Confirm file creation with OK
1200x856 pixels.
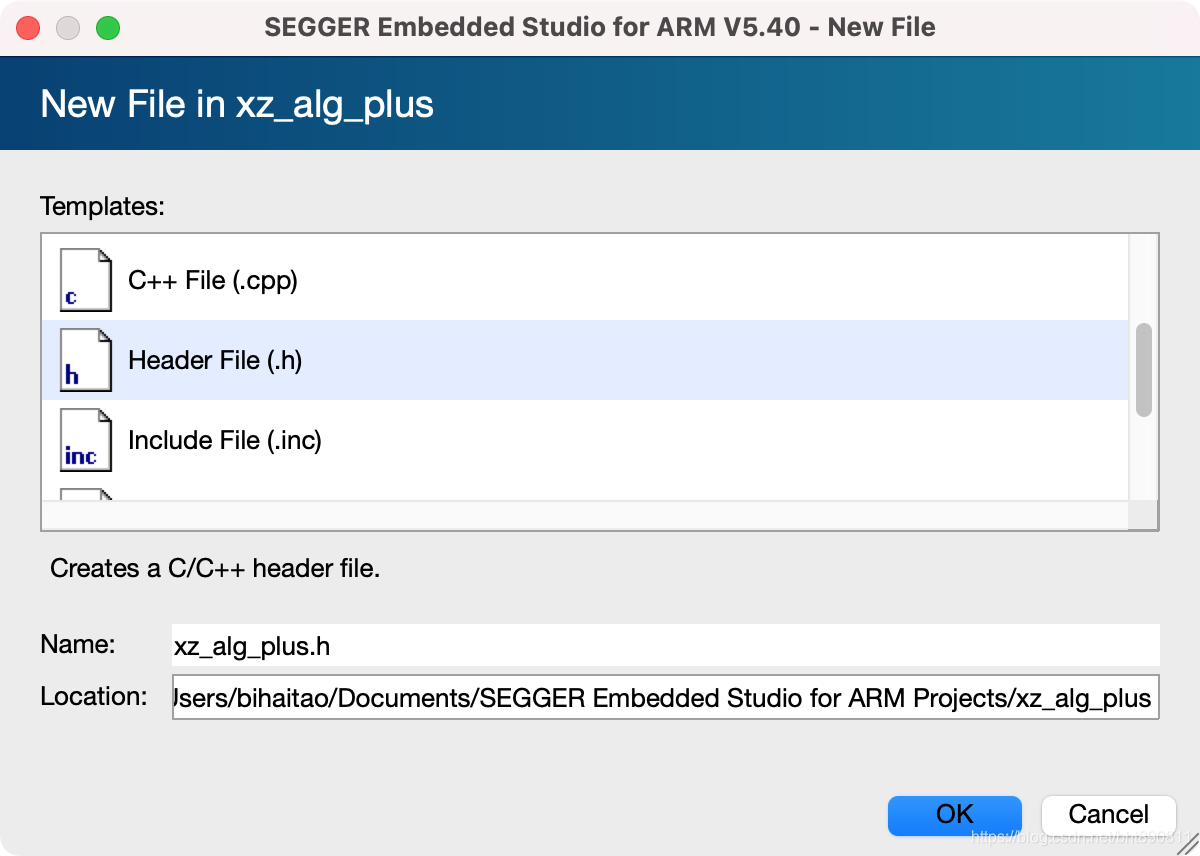point(954,815)
